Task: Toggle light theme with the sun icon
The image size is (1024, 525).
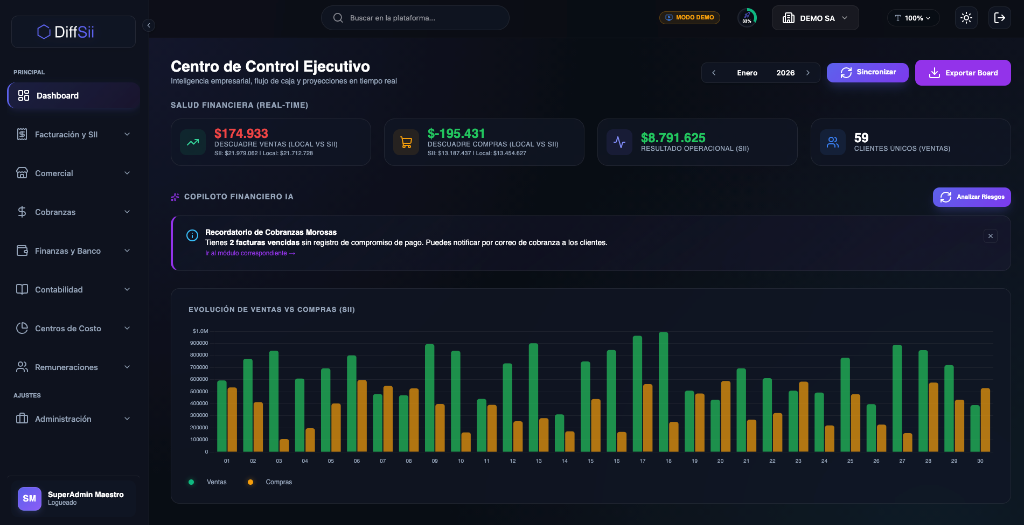Action: 967,18
